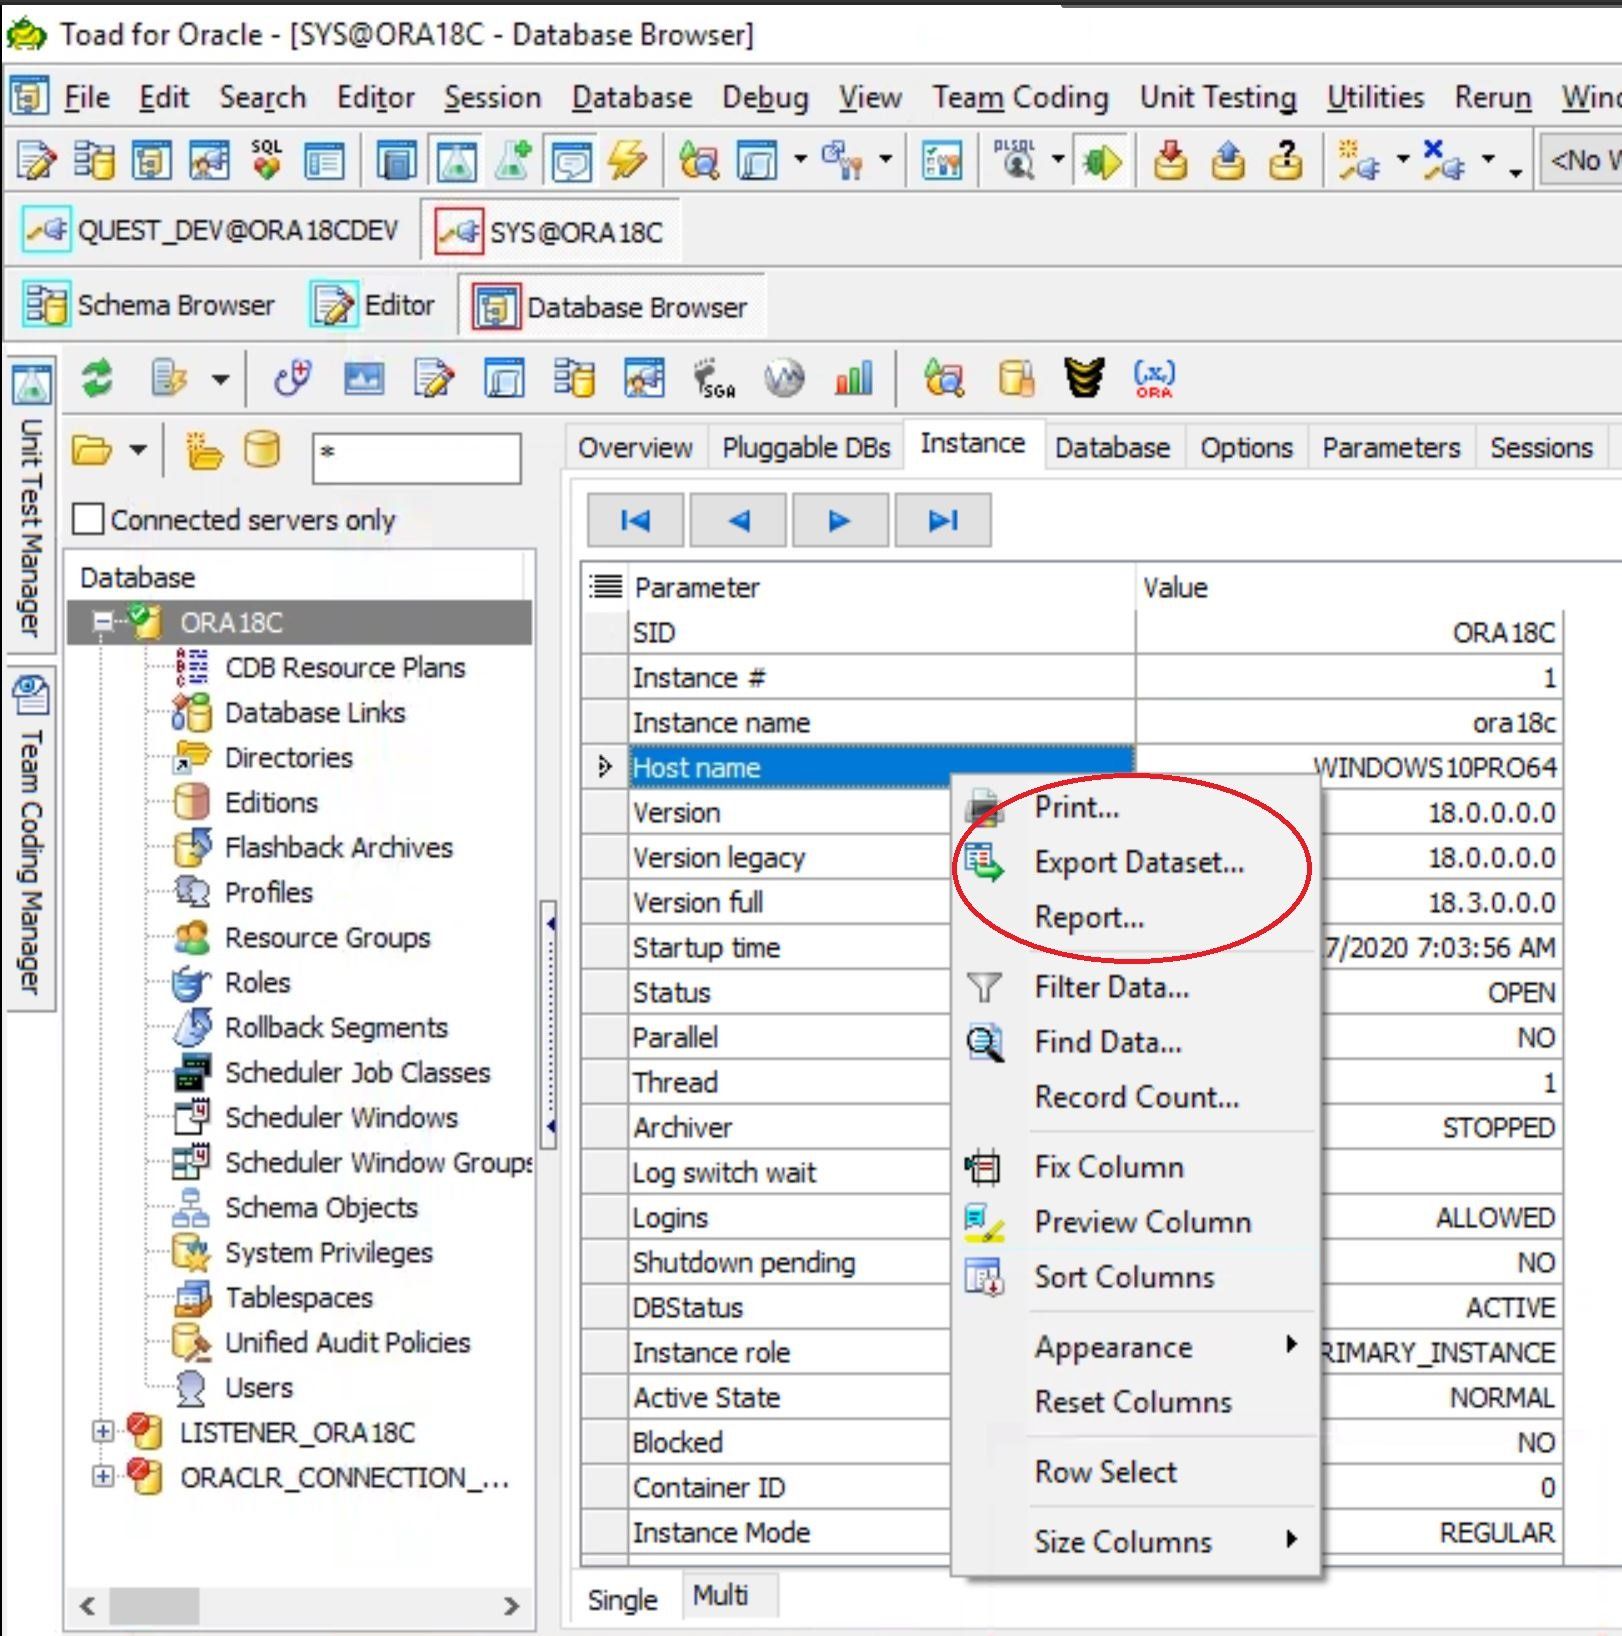
Task: Choose Print from the context menu
Action: coord(1077,807)
